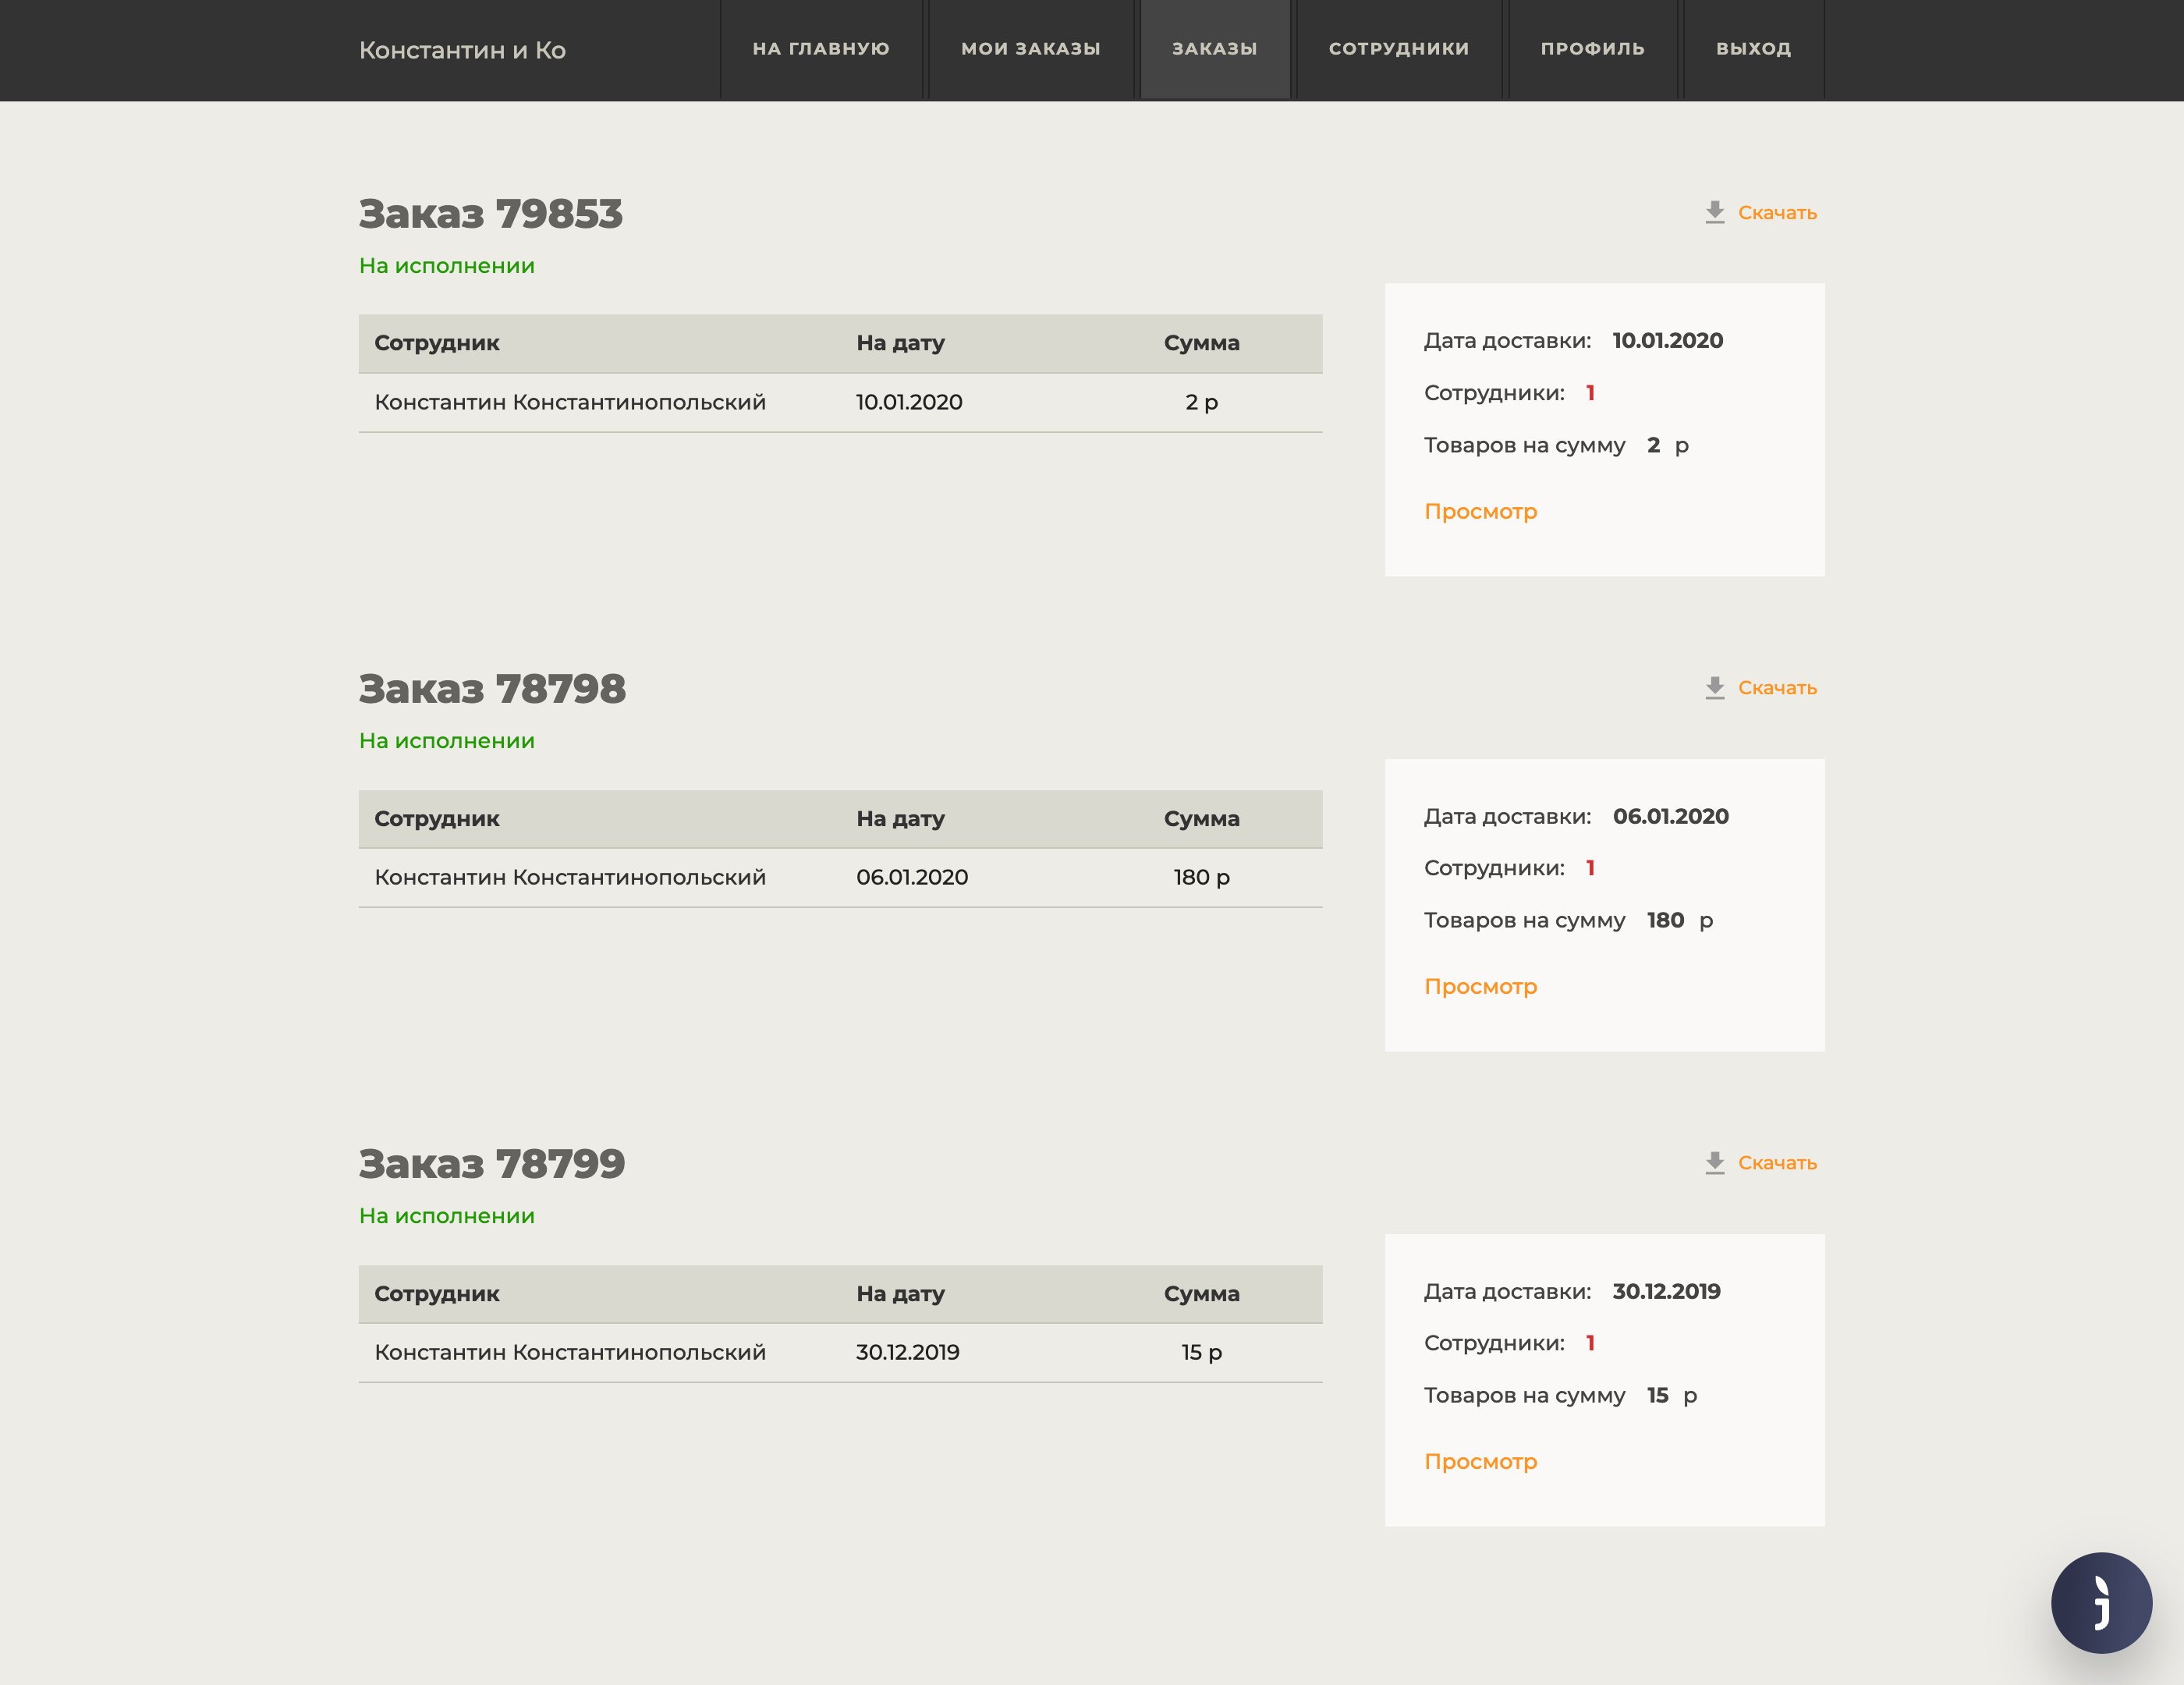Click Выход to log out
The width and height of the screenshot is (2184, 1685).
1754,49
